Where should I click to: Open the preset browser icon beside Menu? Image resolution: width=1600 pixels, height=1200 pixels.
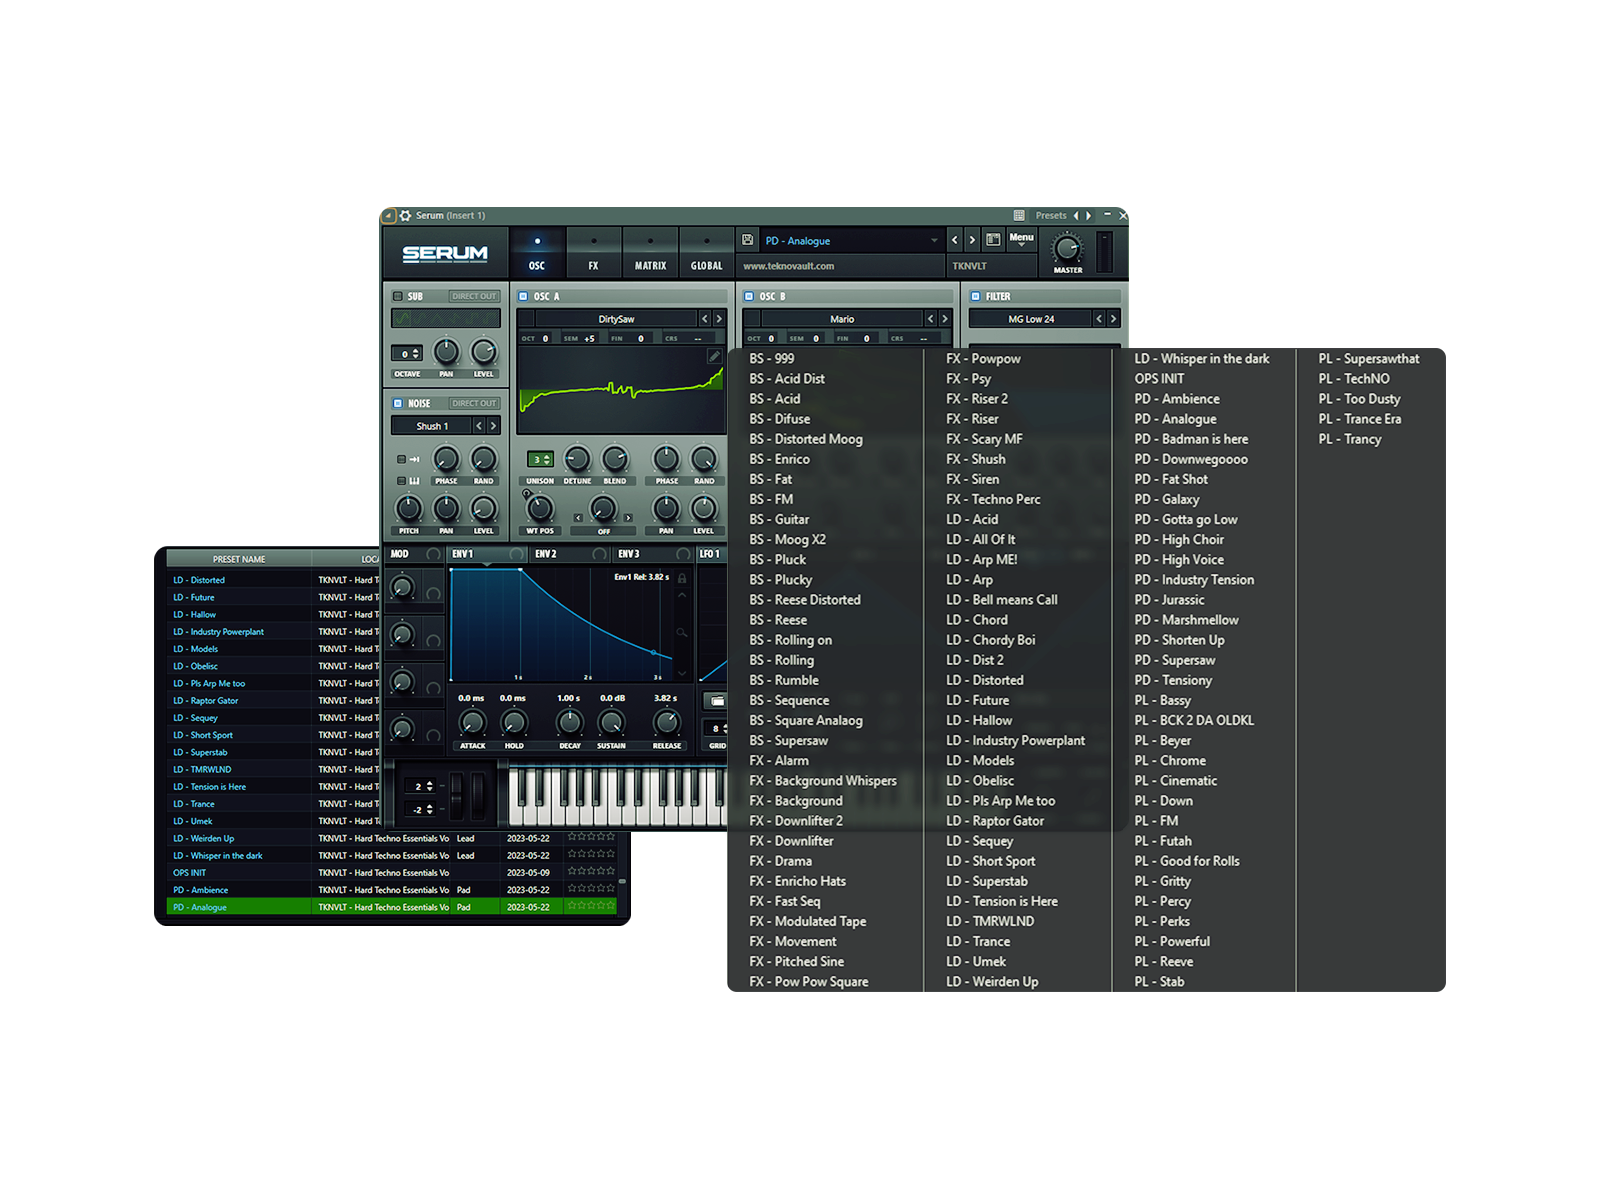click(993, 240)
